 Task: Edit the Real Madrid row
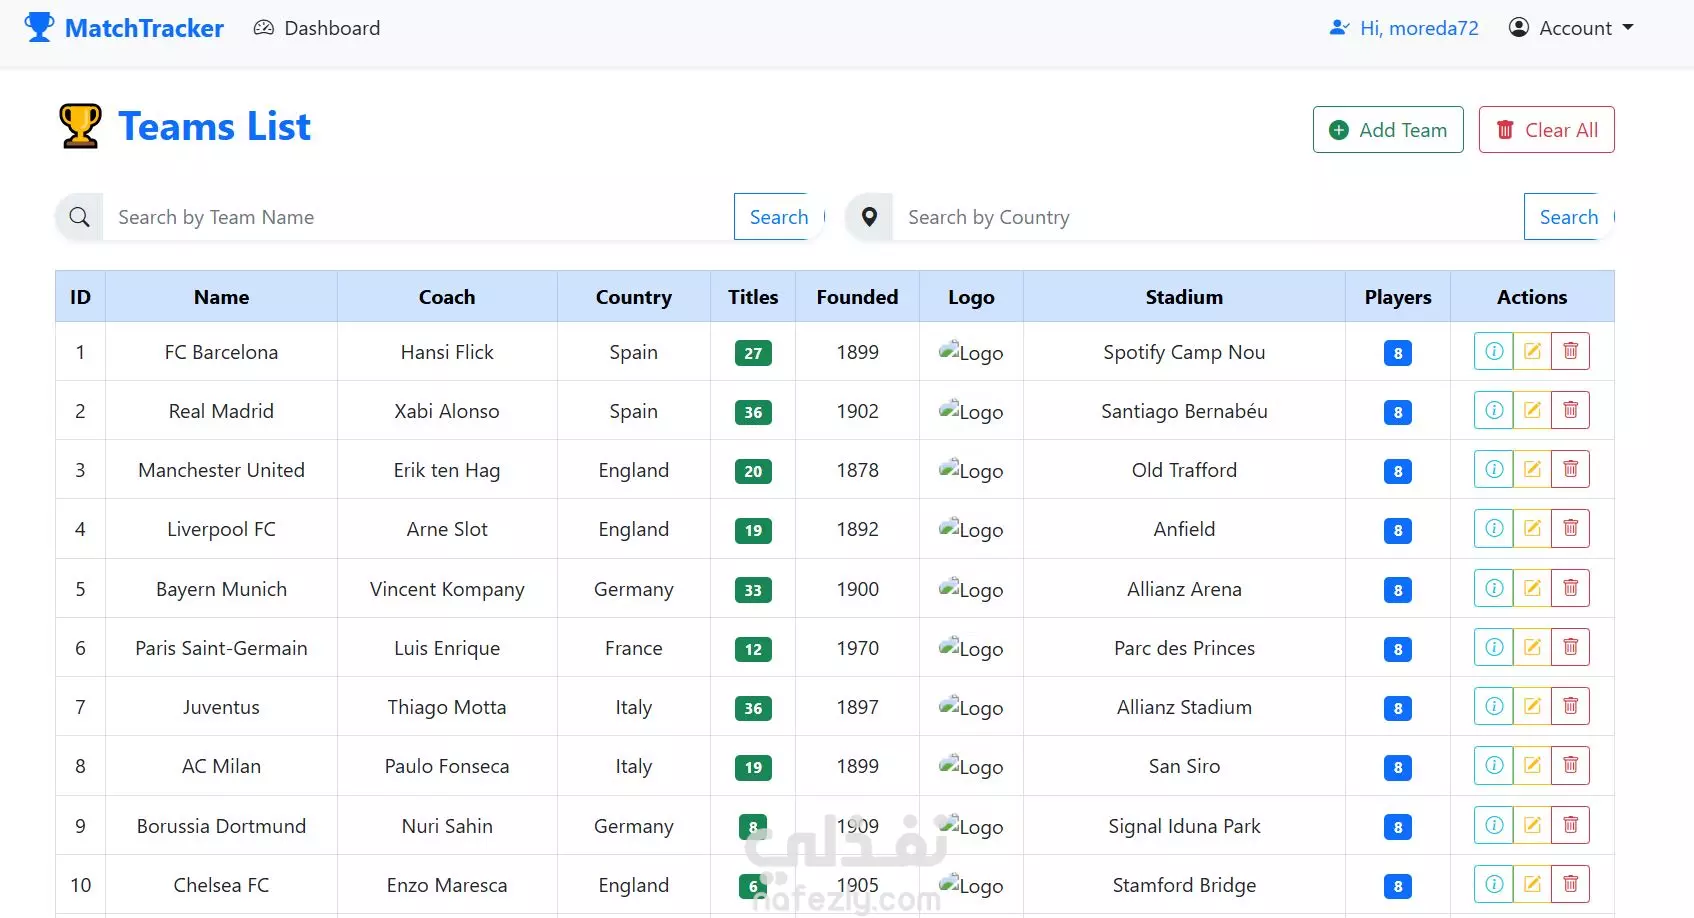[x=1532, y=410]
